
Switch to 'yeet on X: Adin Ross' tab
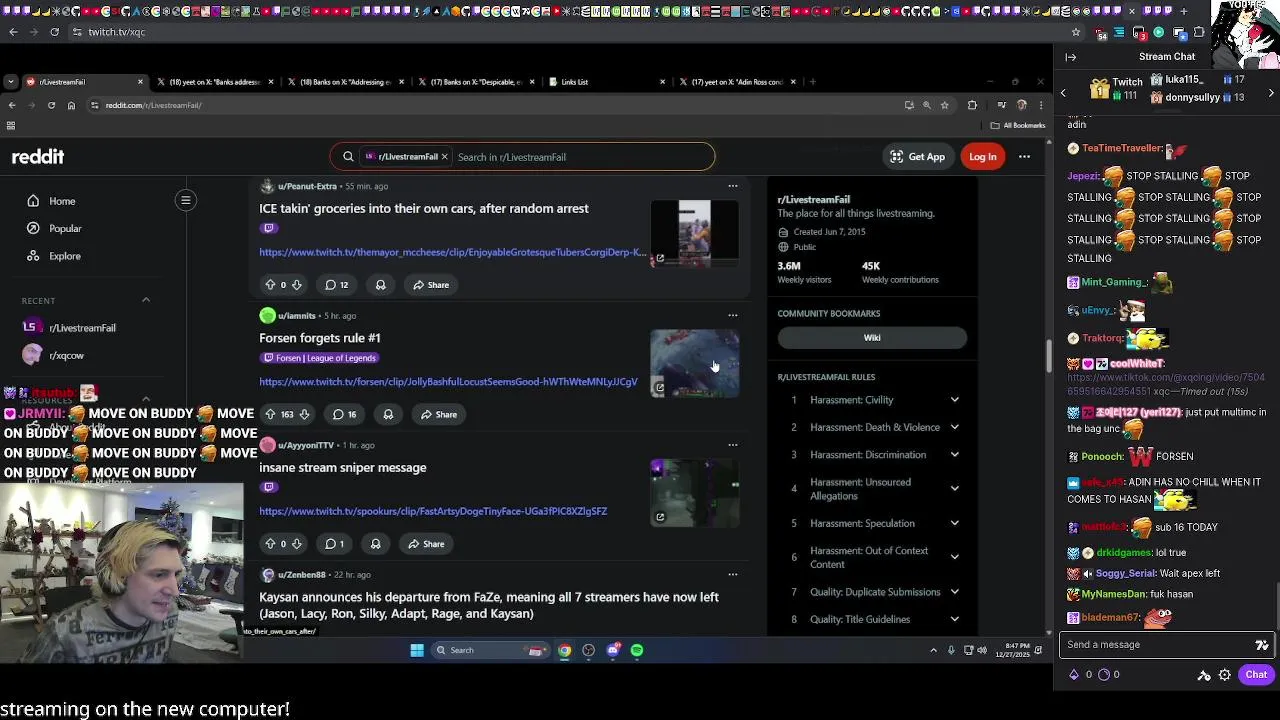[737, 82]
